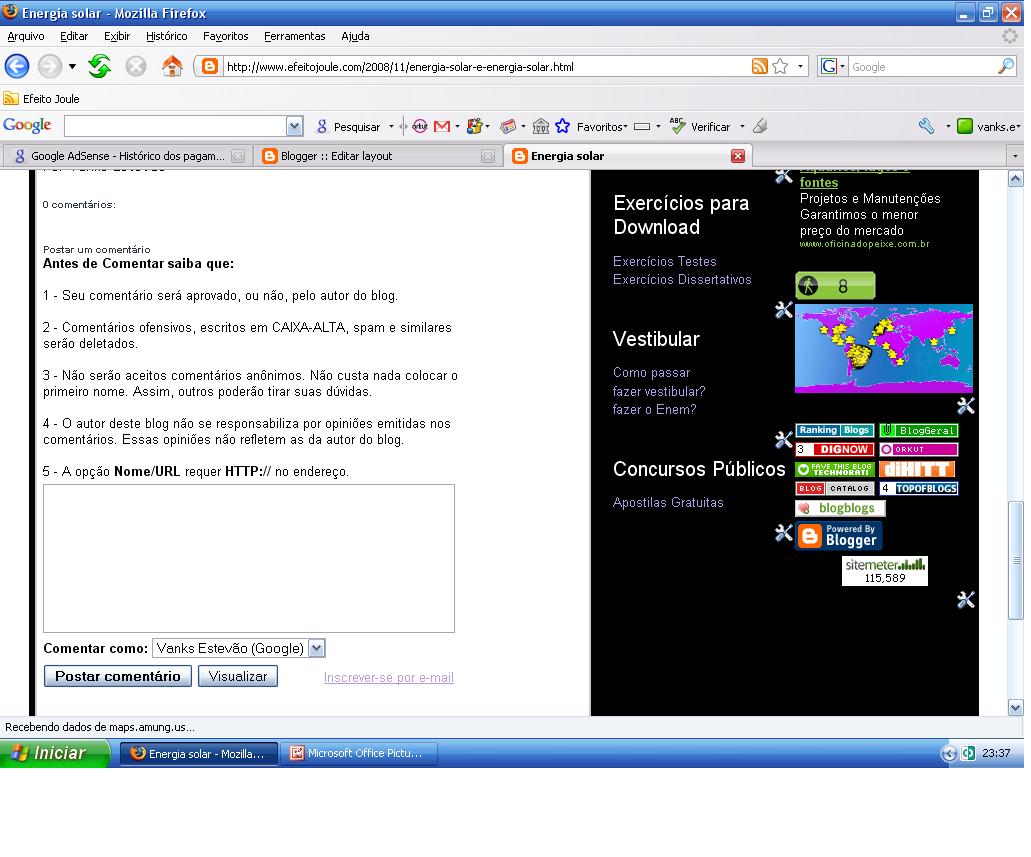Open Google toolbar wrench settings icon
The width and height of the screenshot is (1031, 857).
(926, 126)
